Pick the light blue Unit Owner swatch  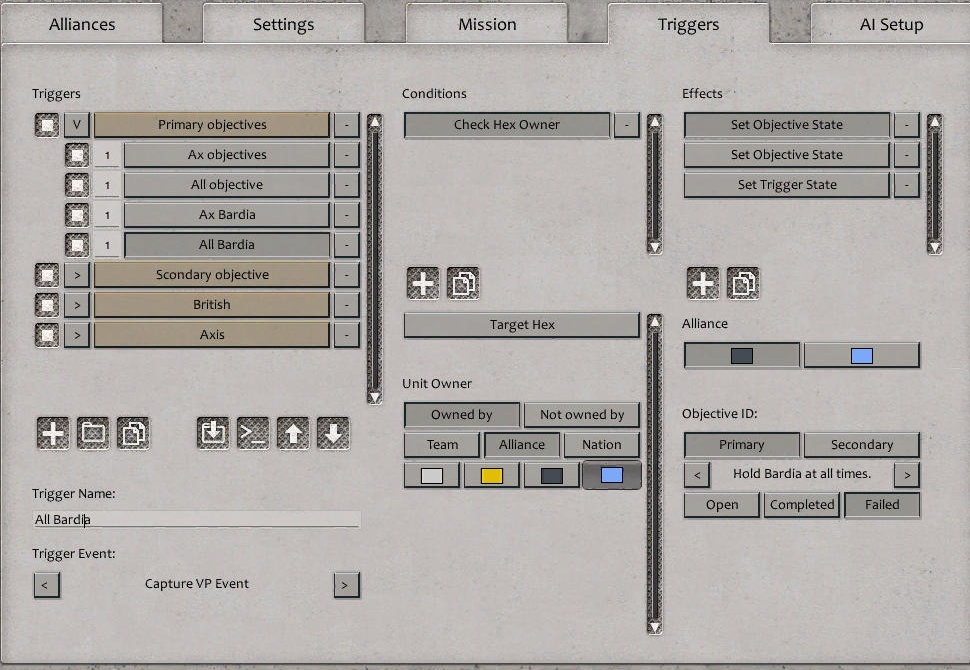coord(612,475)
